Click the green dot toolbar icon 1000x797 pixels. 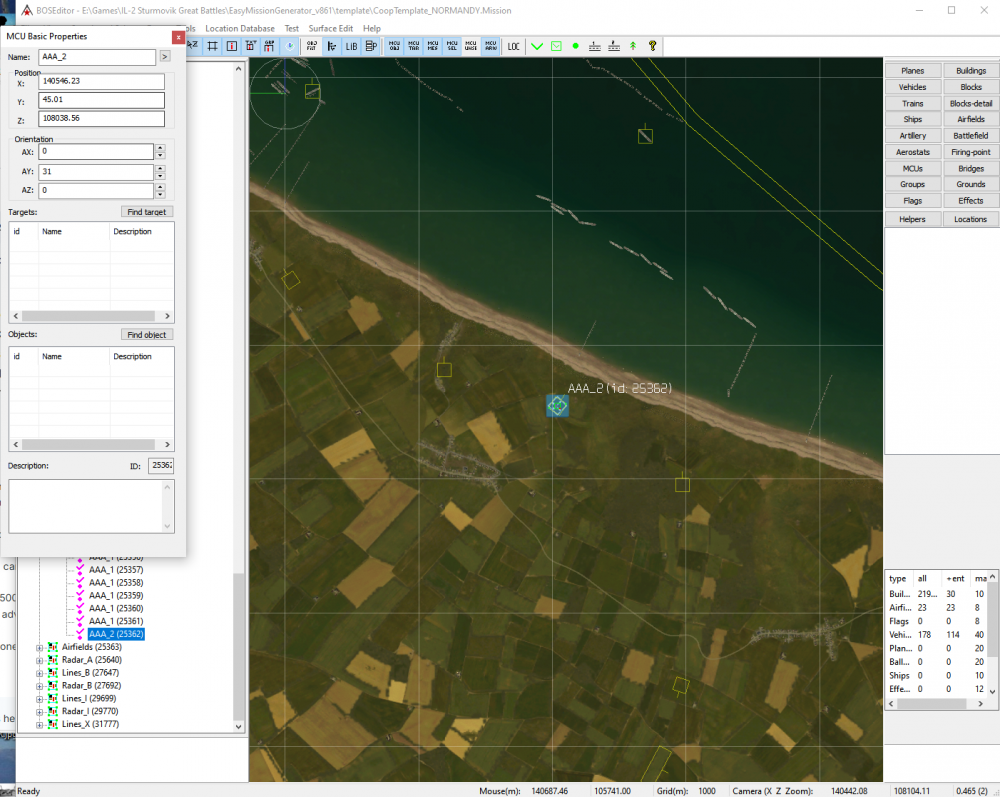(x=576, y=46)
